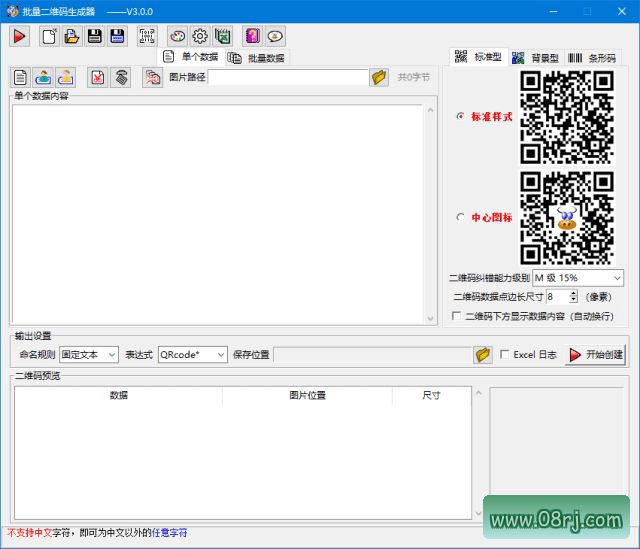Click the blue floppy disk save-as icon
Image resolution: width=640 pixels, height=549 pixels.
[118, 36]
